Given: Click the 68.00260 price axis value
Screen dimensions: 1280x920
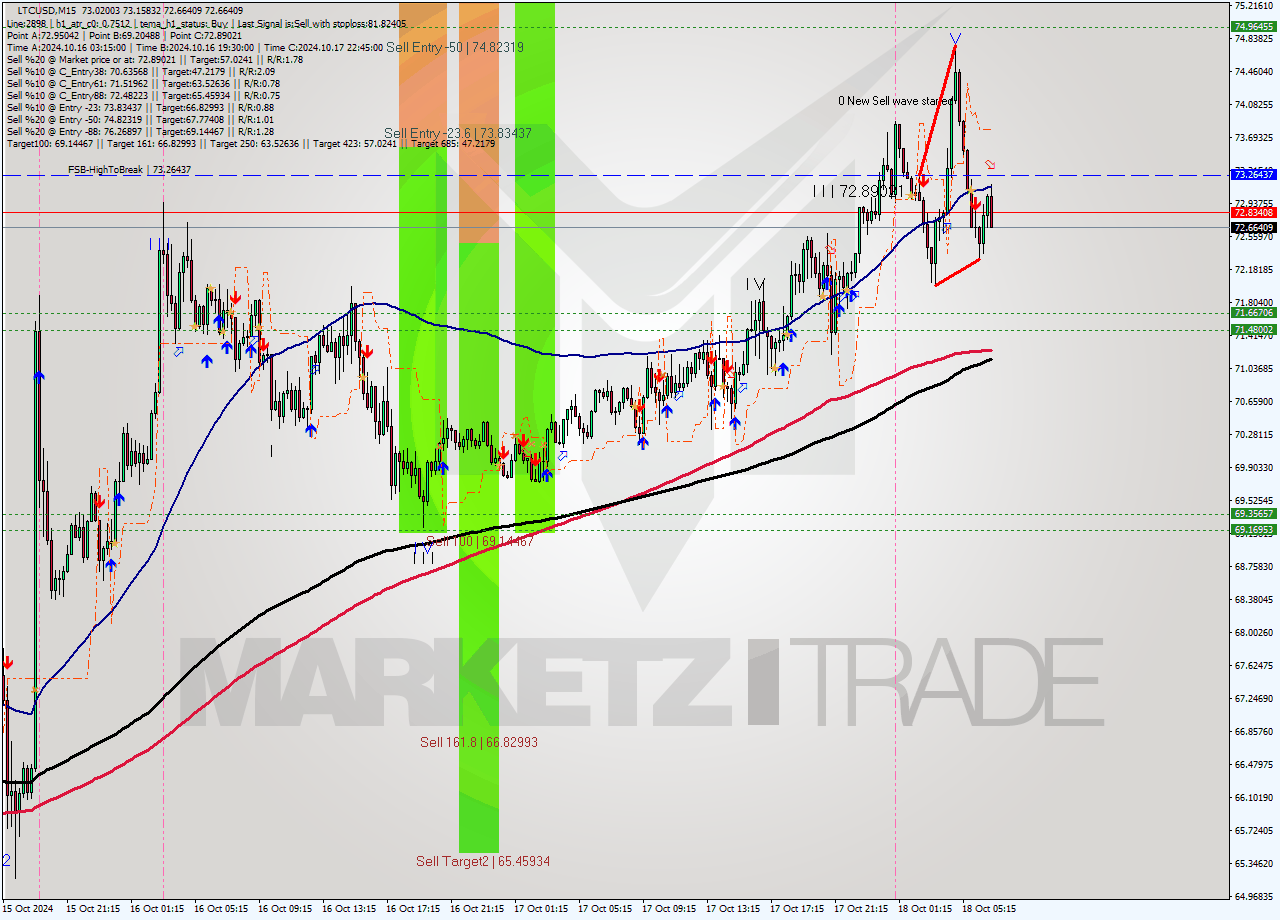Looking at the screenshot, I should coord(1254,632).
